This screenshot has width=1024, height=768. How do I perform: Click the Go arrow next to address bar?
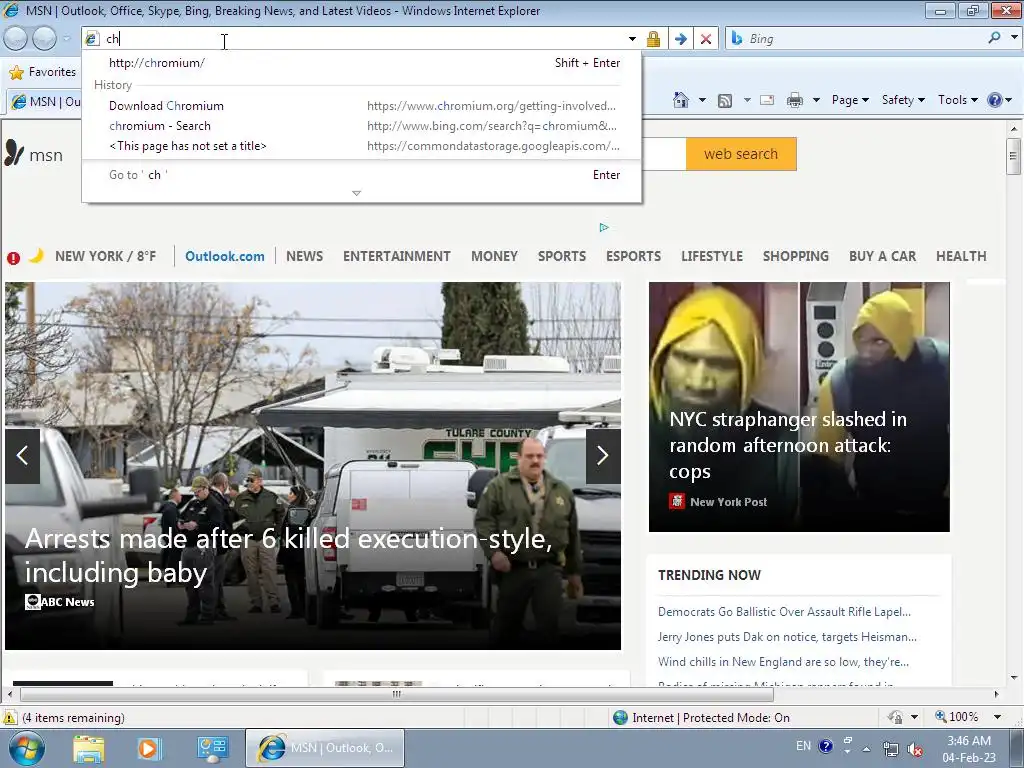[680, 39]
